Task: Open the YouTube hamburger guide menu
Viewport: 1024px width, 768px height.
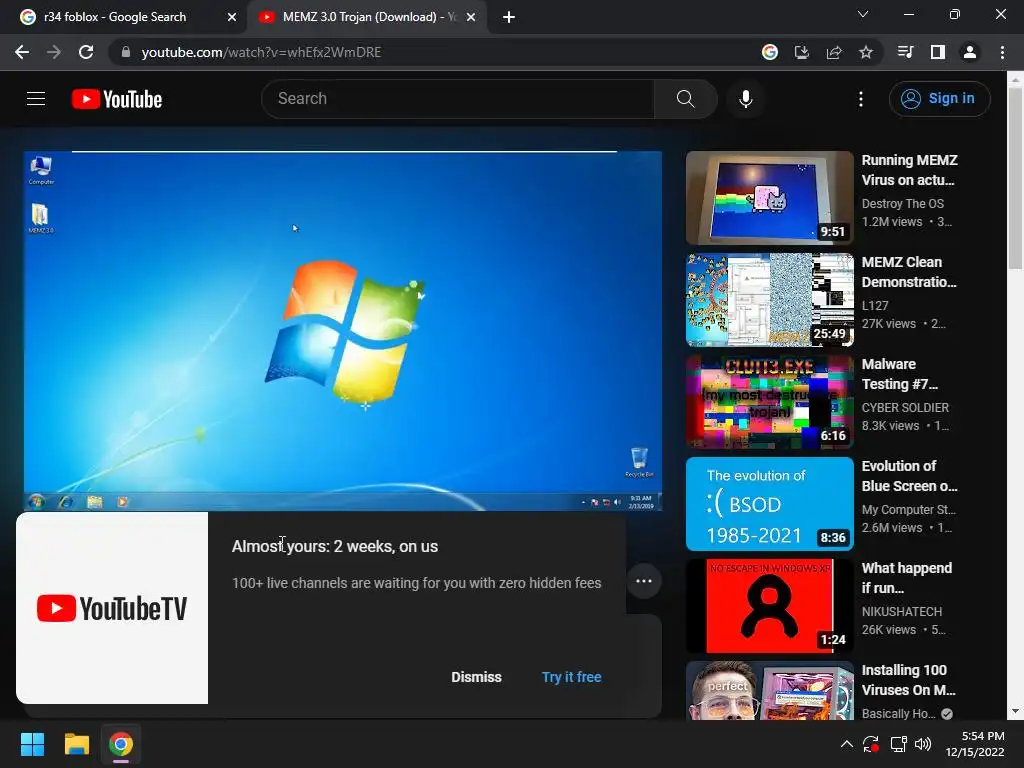Action: pos(36,99)
